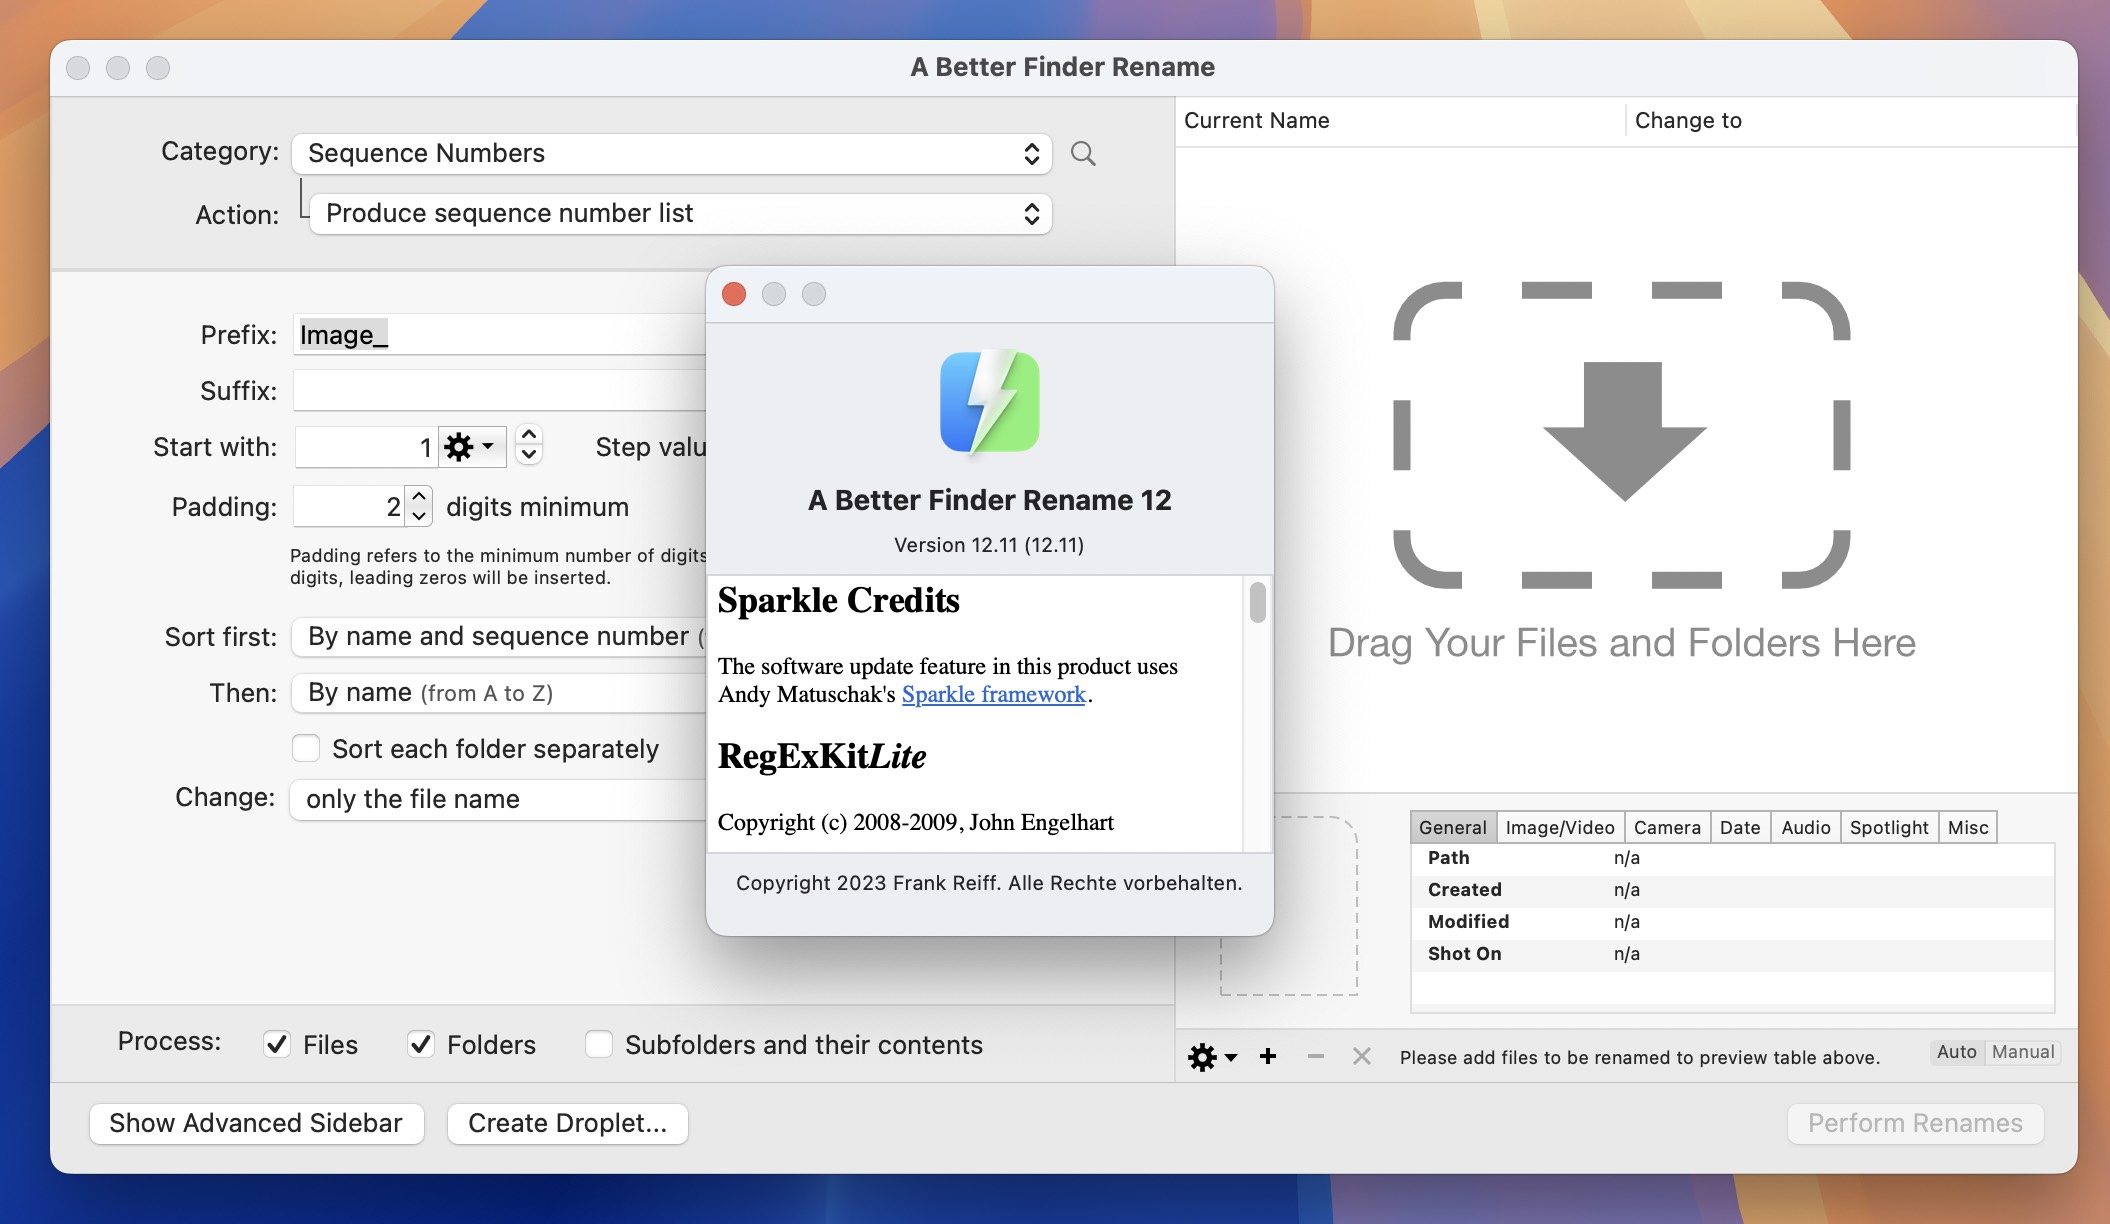Open the Action dropdown Produce sequence number list

click(x=681, y=213)
